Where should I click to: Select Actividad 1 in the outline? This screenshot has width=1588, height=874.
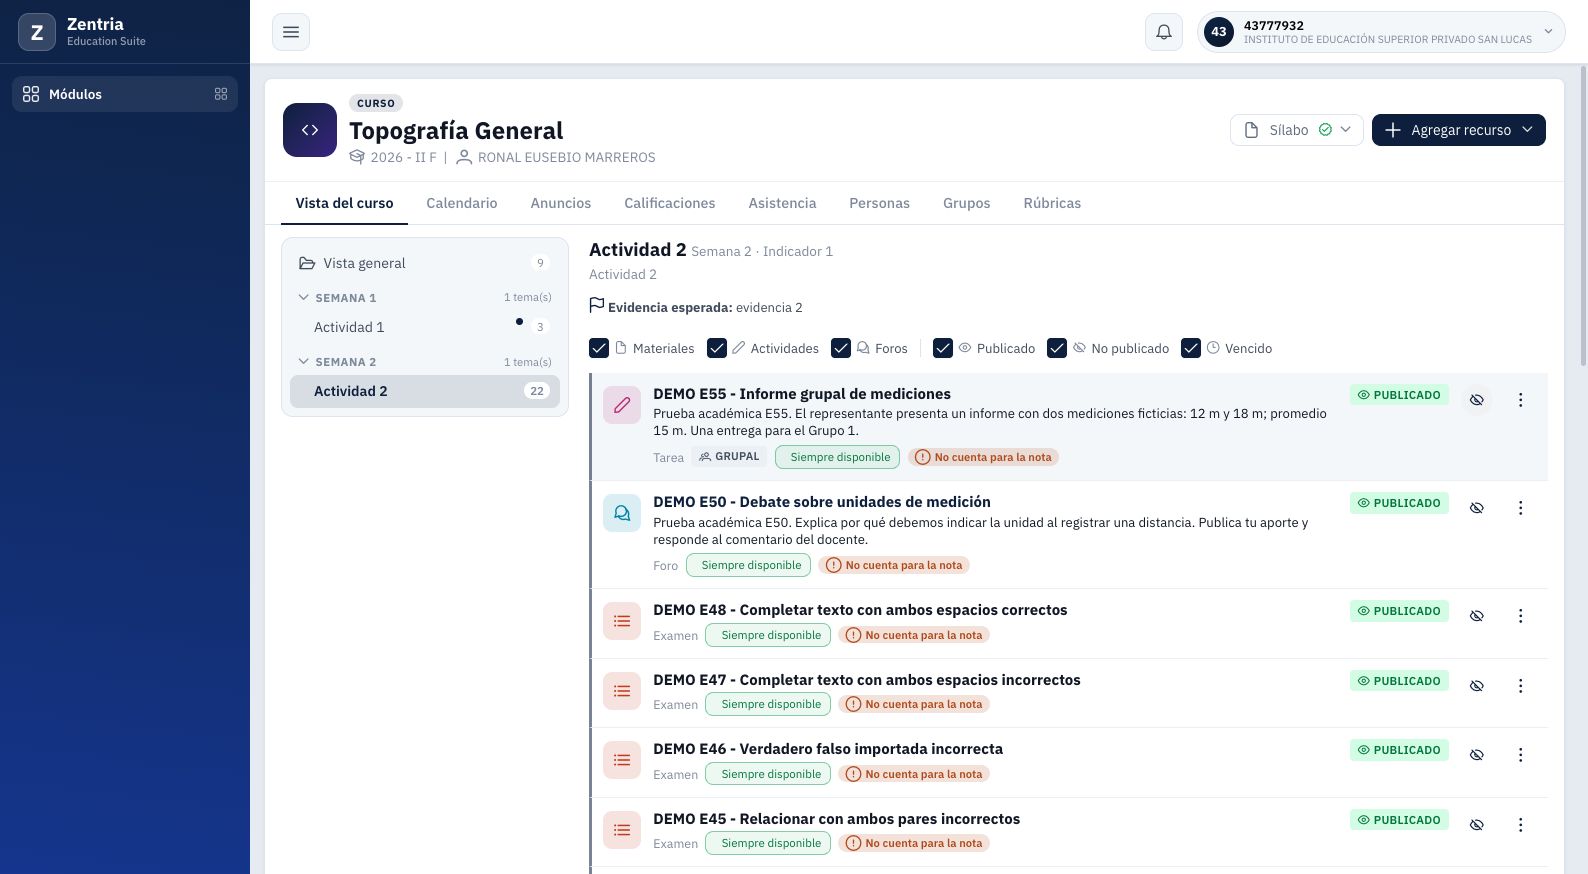point(425,327)
